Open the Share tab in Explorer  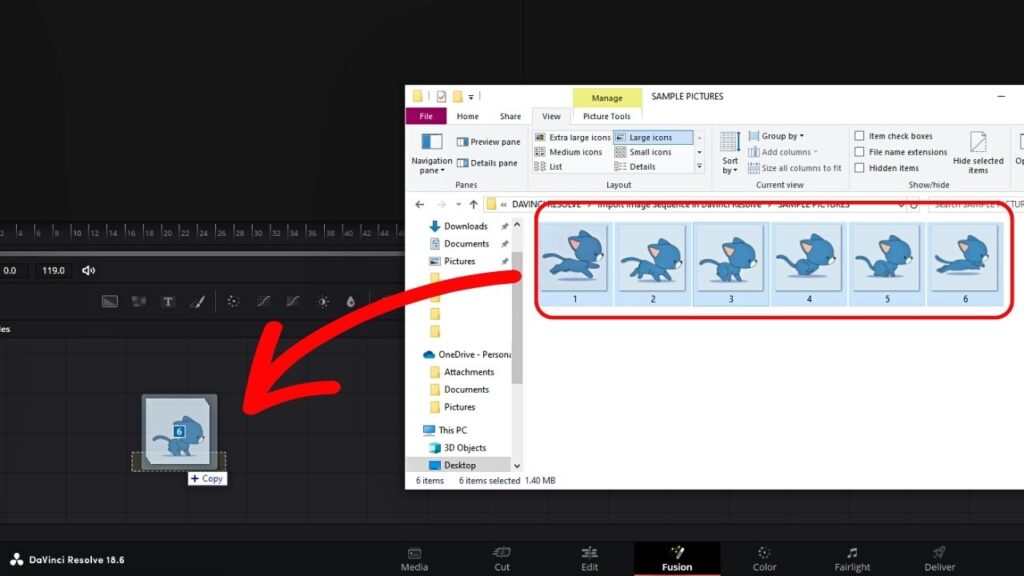tap(510, 116)
